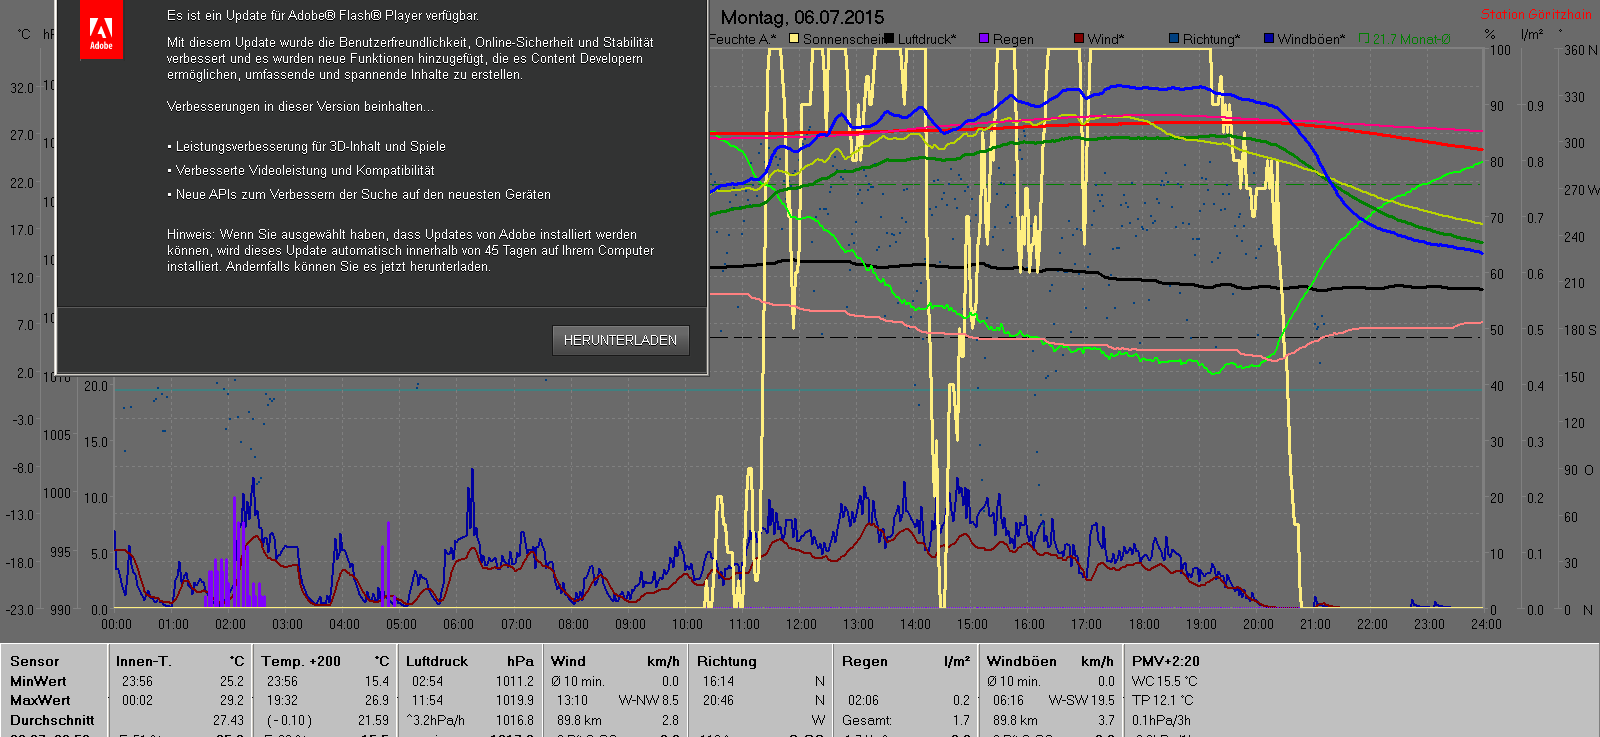Image resolution: width=1600 pixels, height=737 pixels.
Task: Click the red Adobe logo icon
Action: click(101, 29)
